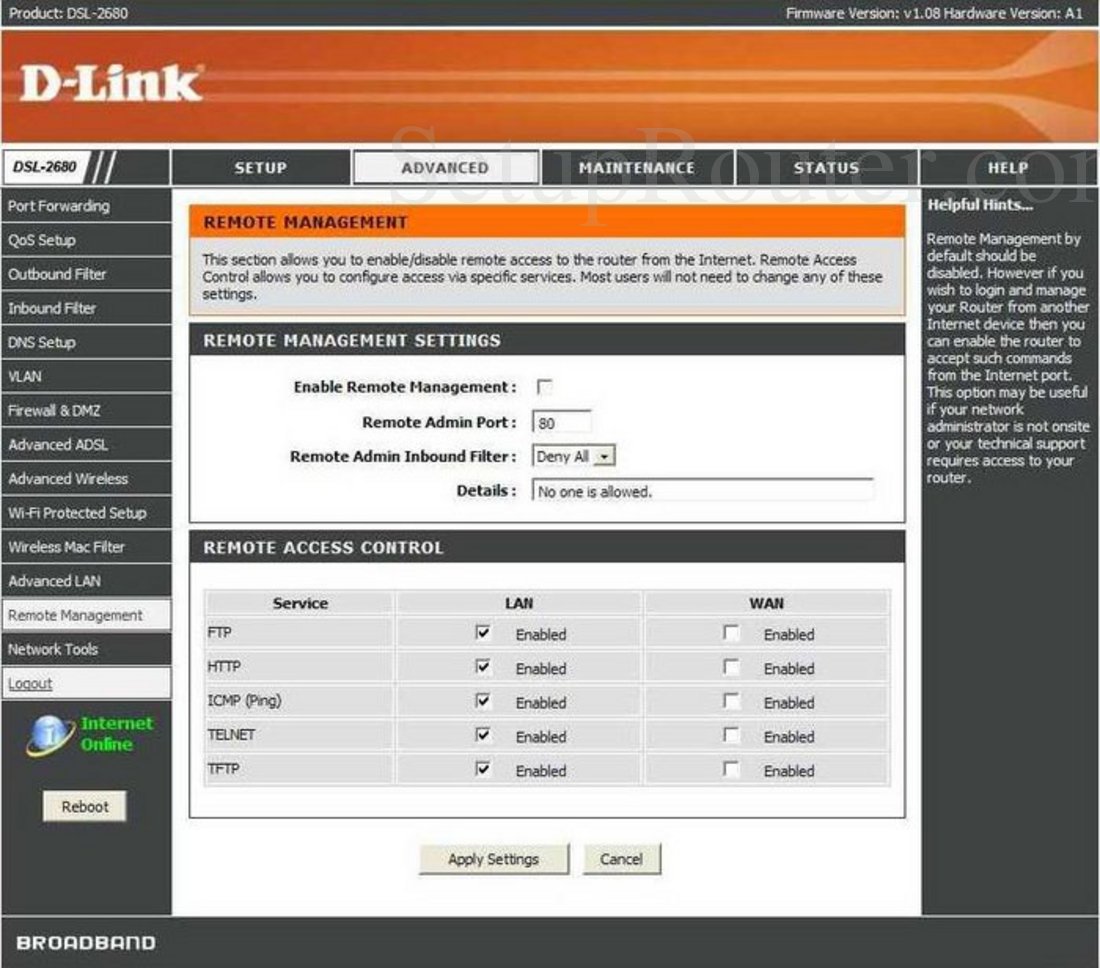The height and width of the screenshot is (968, 1100).
Task: Uncheck TELNET LAN Enabled checkbox
Action: pyautogui.click(x=483, y=735)
